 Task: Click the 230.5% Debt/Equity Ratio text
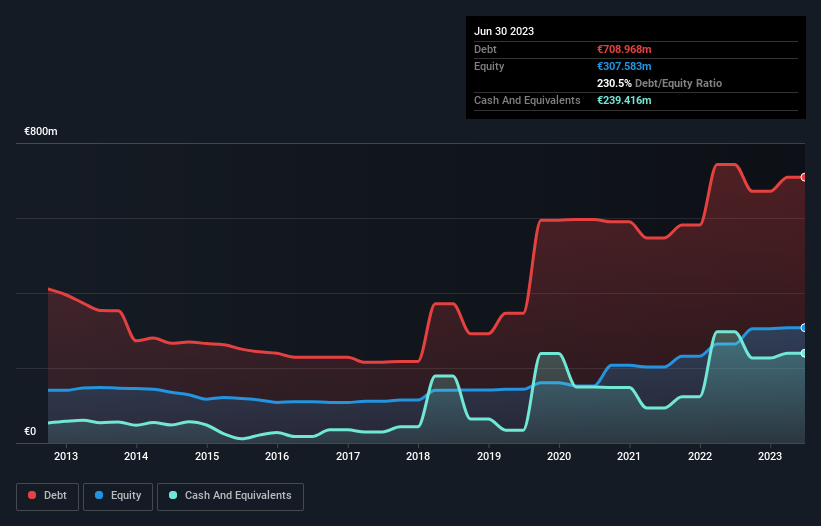659,83
